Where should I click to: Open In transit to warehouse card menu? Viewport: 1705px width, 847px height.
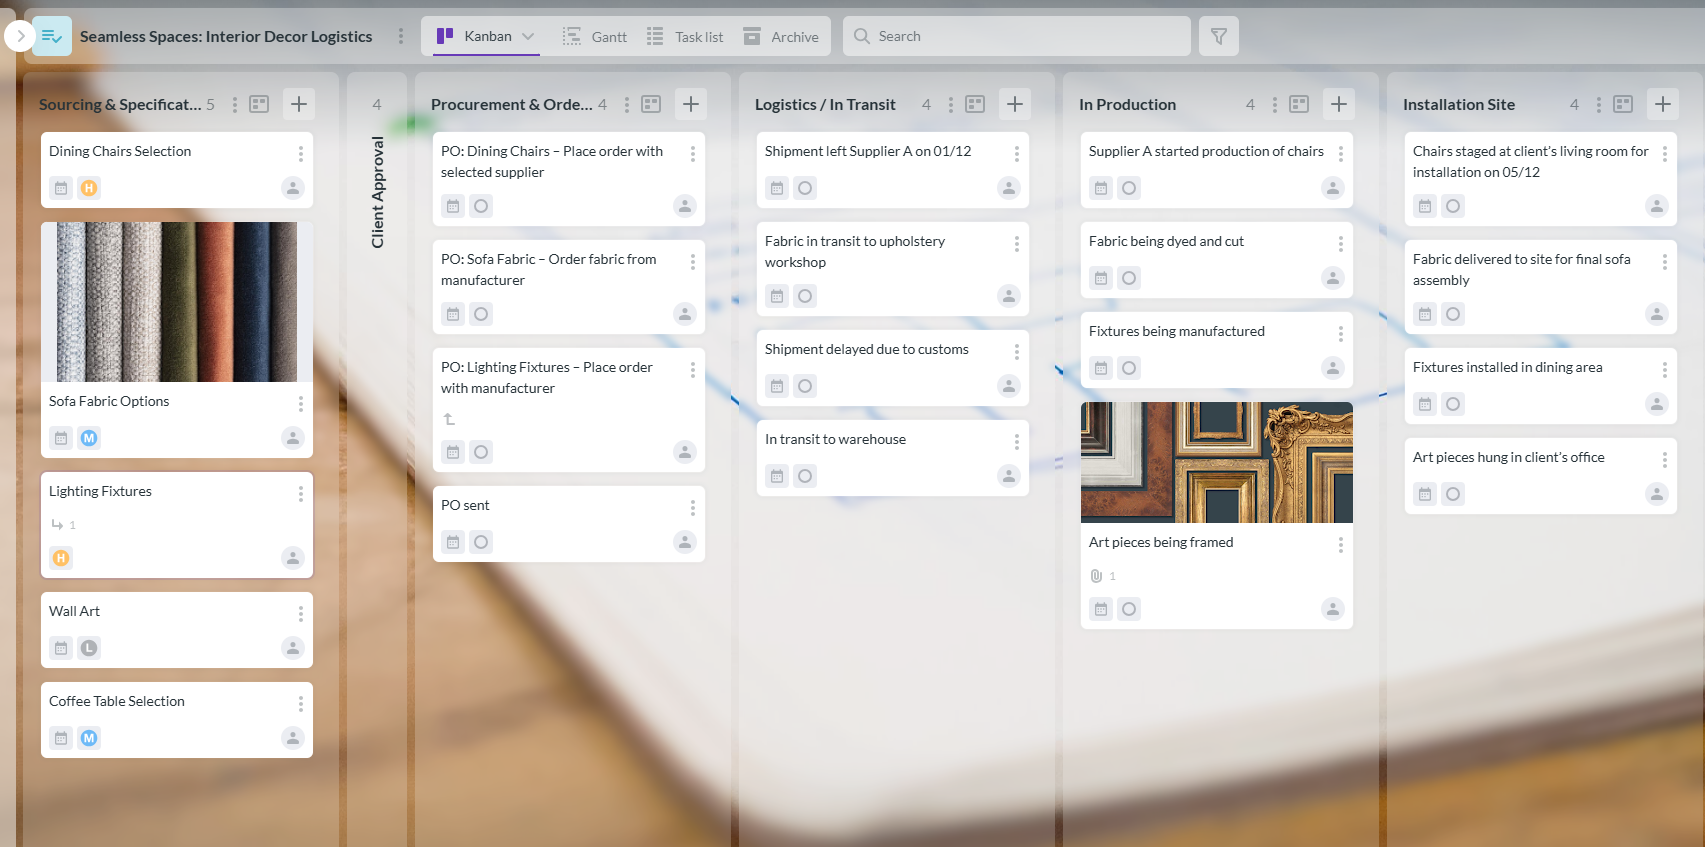pos(1017,441)
